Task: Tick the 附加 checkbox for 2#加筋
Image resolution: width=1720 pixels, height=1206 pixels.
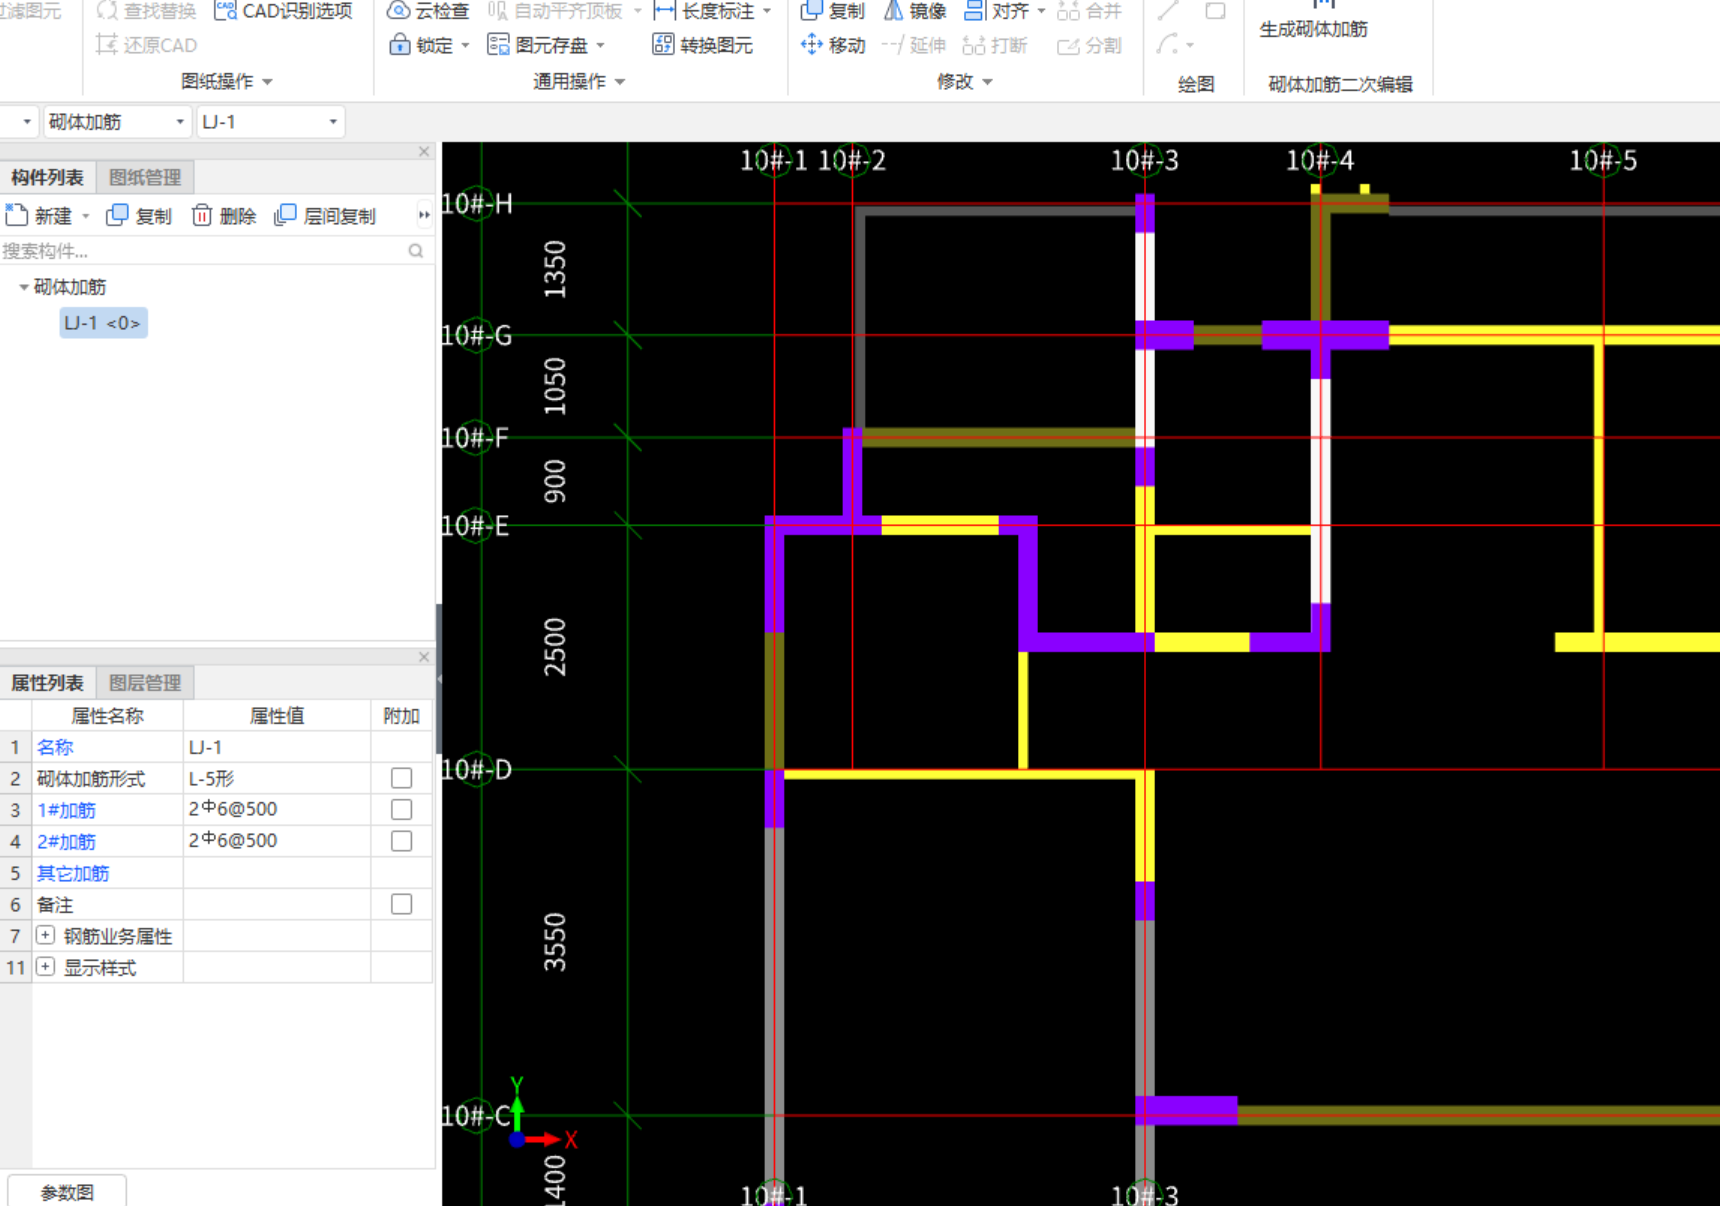Action: click(401, 841)
